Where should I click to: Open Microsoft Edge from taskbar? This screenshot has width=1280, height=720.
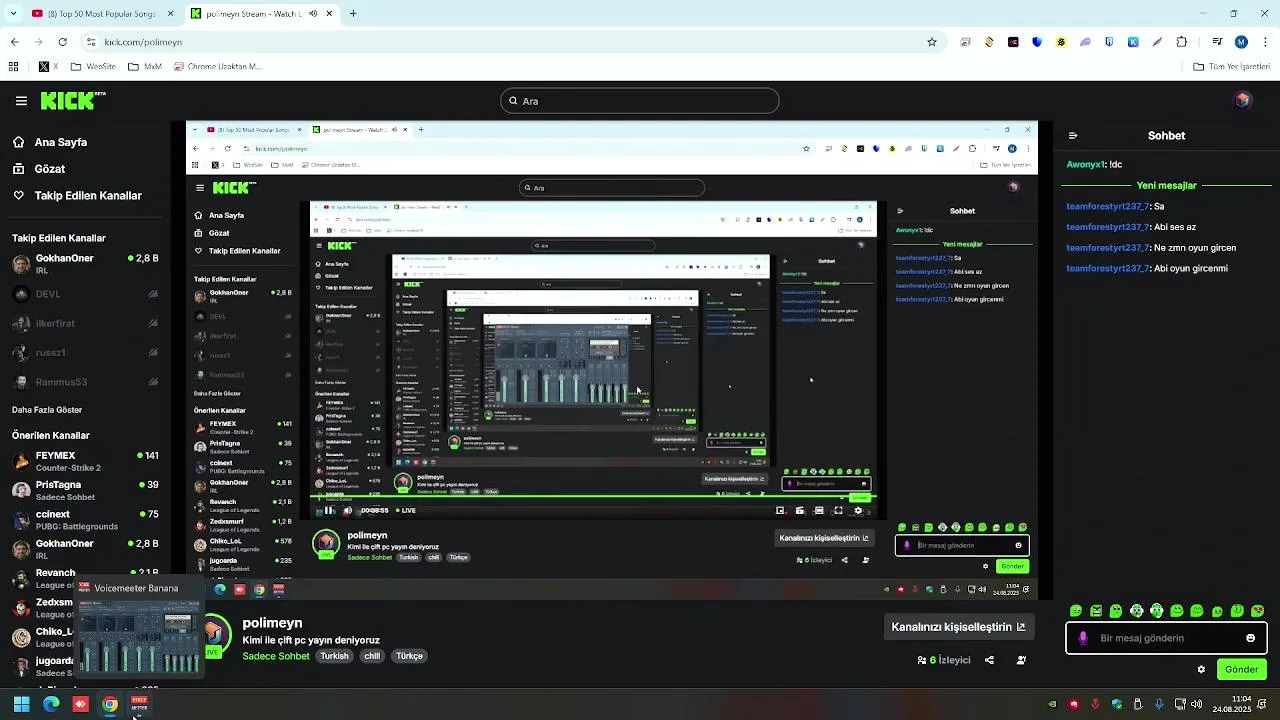pyautogui.click(x=51, y=704)
